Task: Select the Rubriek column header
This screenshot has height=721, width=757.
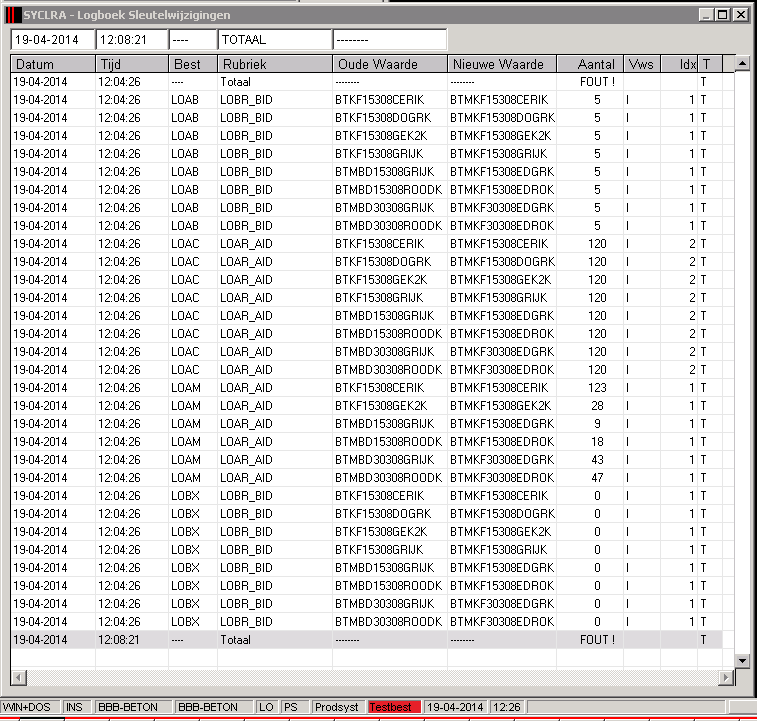Action: (x=275, y=64)
